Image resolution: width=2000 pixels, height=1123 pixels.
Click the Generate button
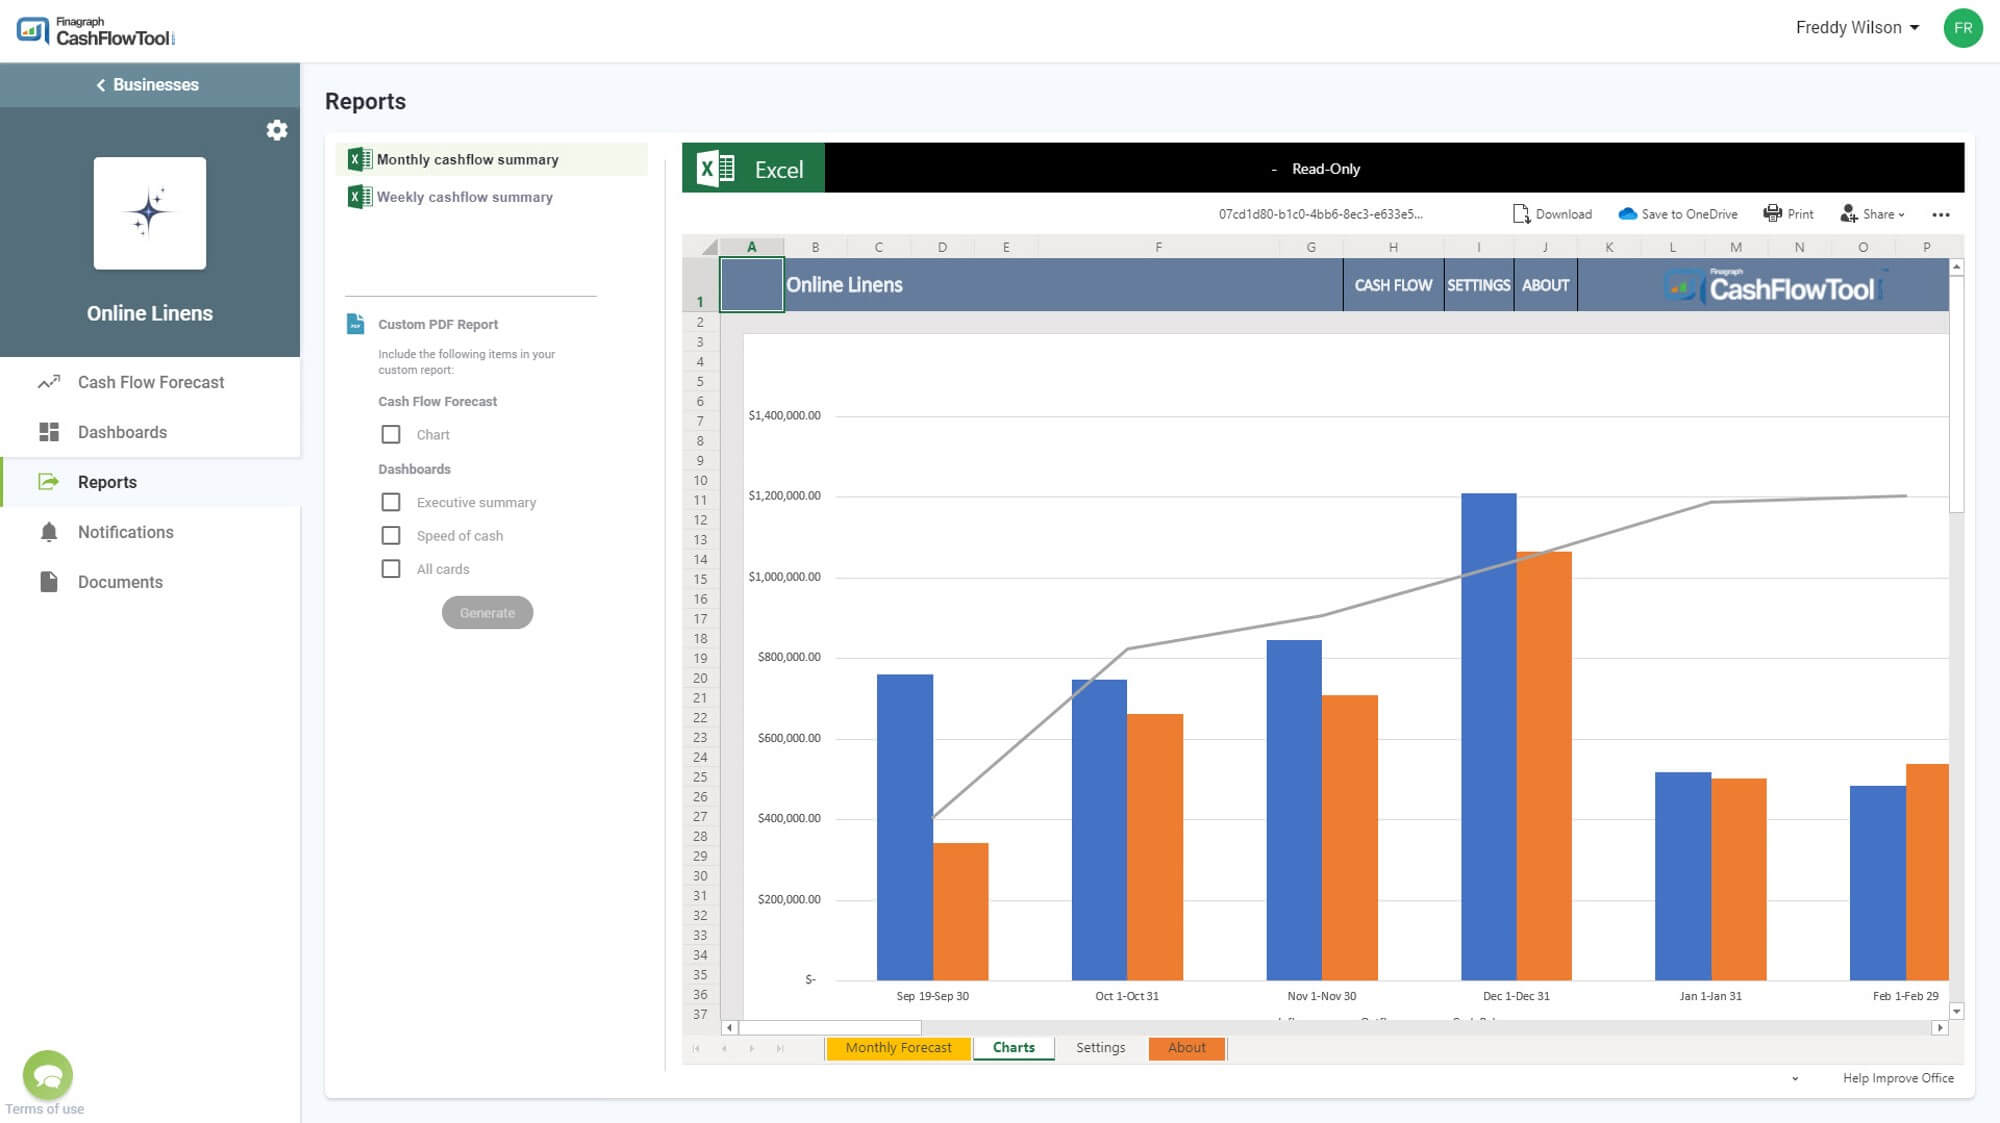point(487,613)
